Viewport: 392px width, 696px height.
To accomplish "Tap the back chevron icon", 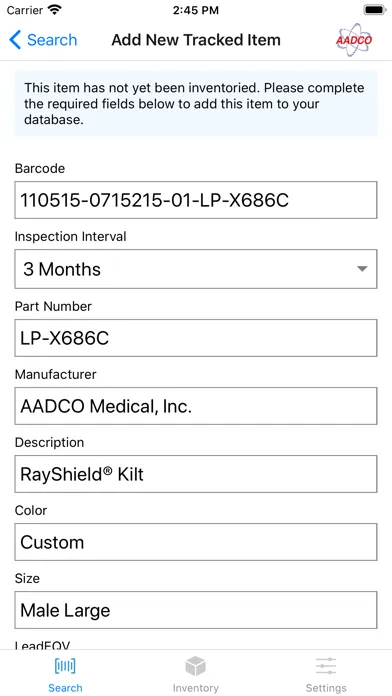I will coord(15,40).
